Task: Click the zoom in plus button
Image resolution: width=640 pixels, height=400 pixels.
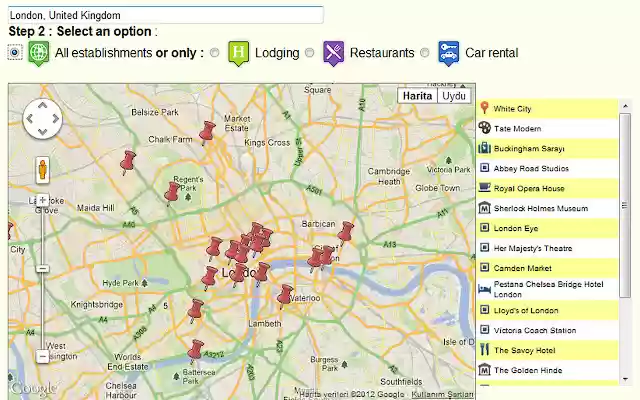Action: (x=43, y=200)
